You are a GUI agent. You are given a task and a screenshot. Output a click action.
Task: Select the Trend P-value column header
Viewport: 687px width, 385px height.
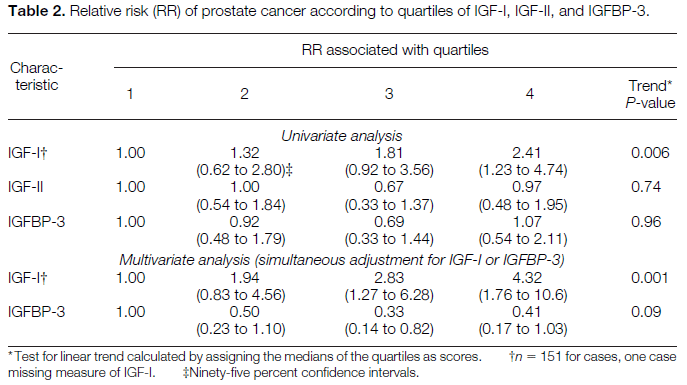tap(650, 94)
